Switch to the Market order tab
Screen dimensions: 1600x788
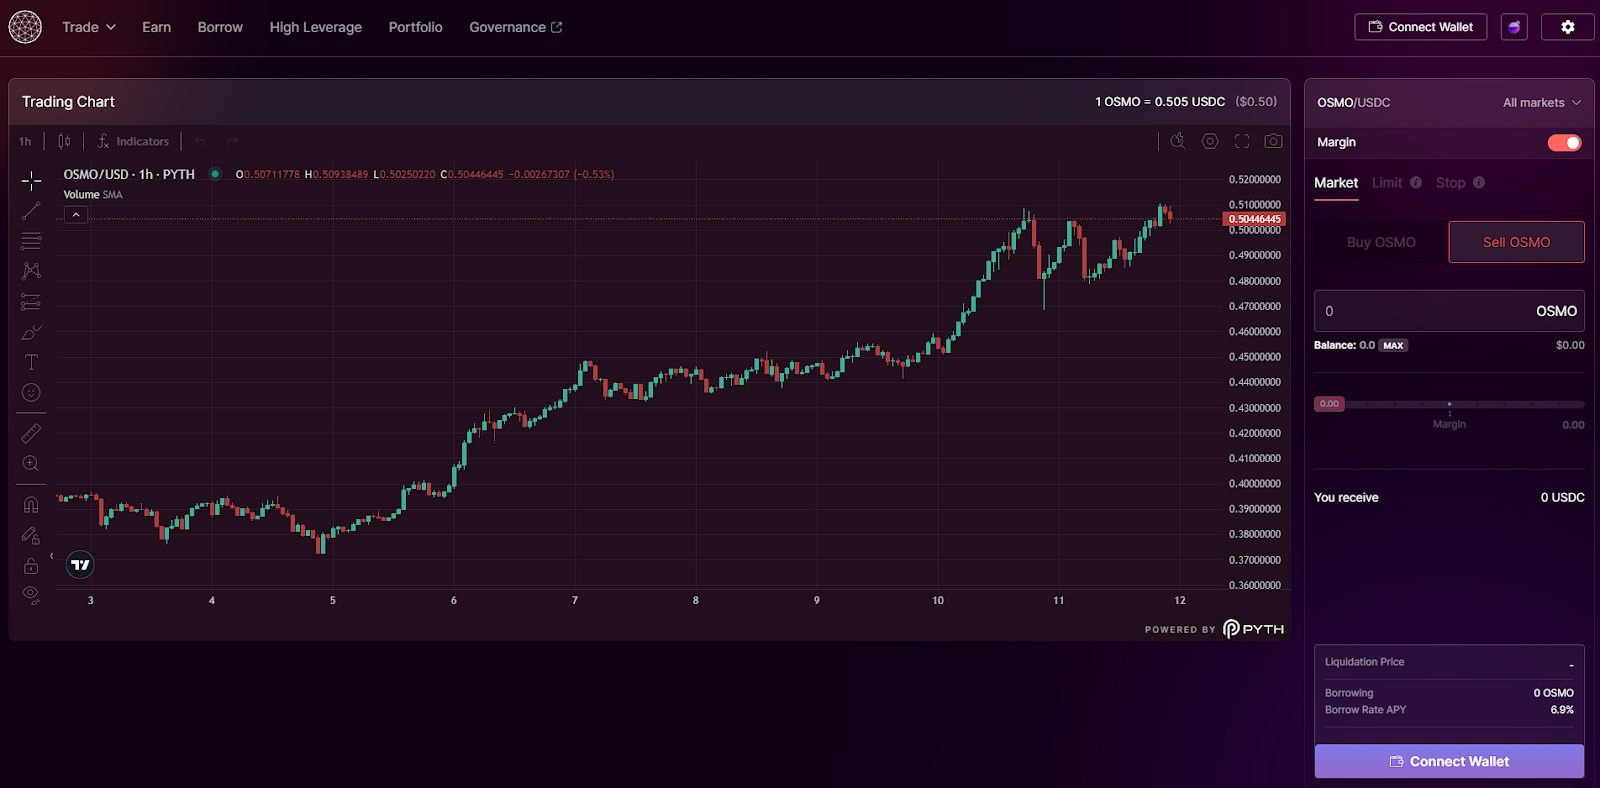click(1336, 183)
